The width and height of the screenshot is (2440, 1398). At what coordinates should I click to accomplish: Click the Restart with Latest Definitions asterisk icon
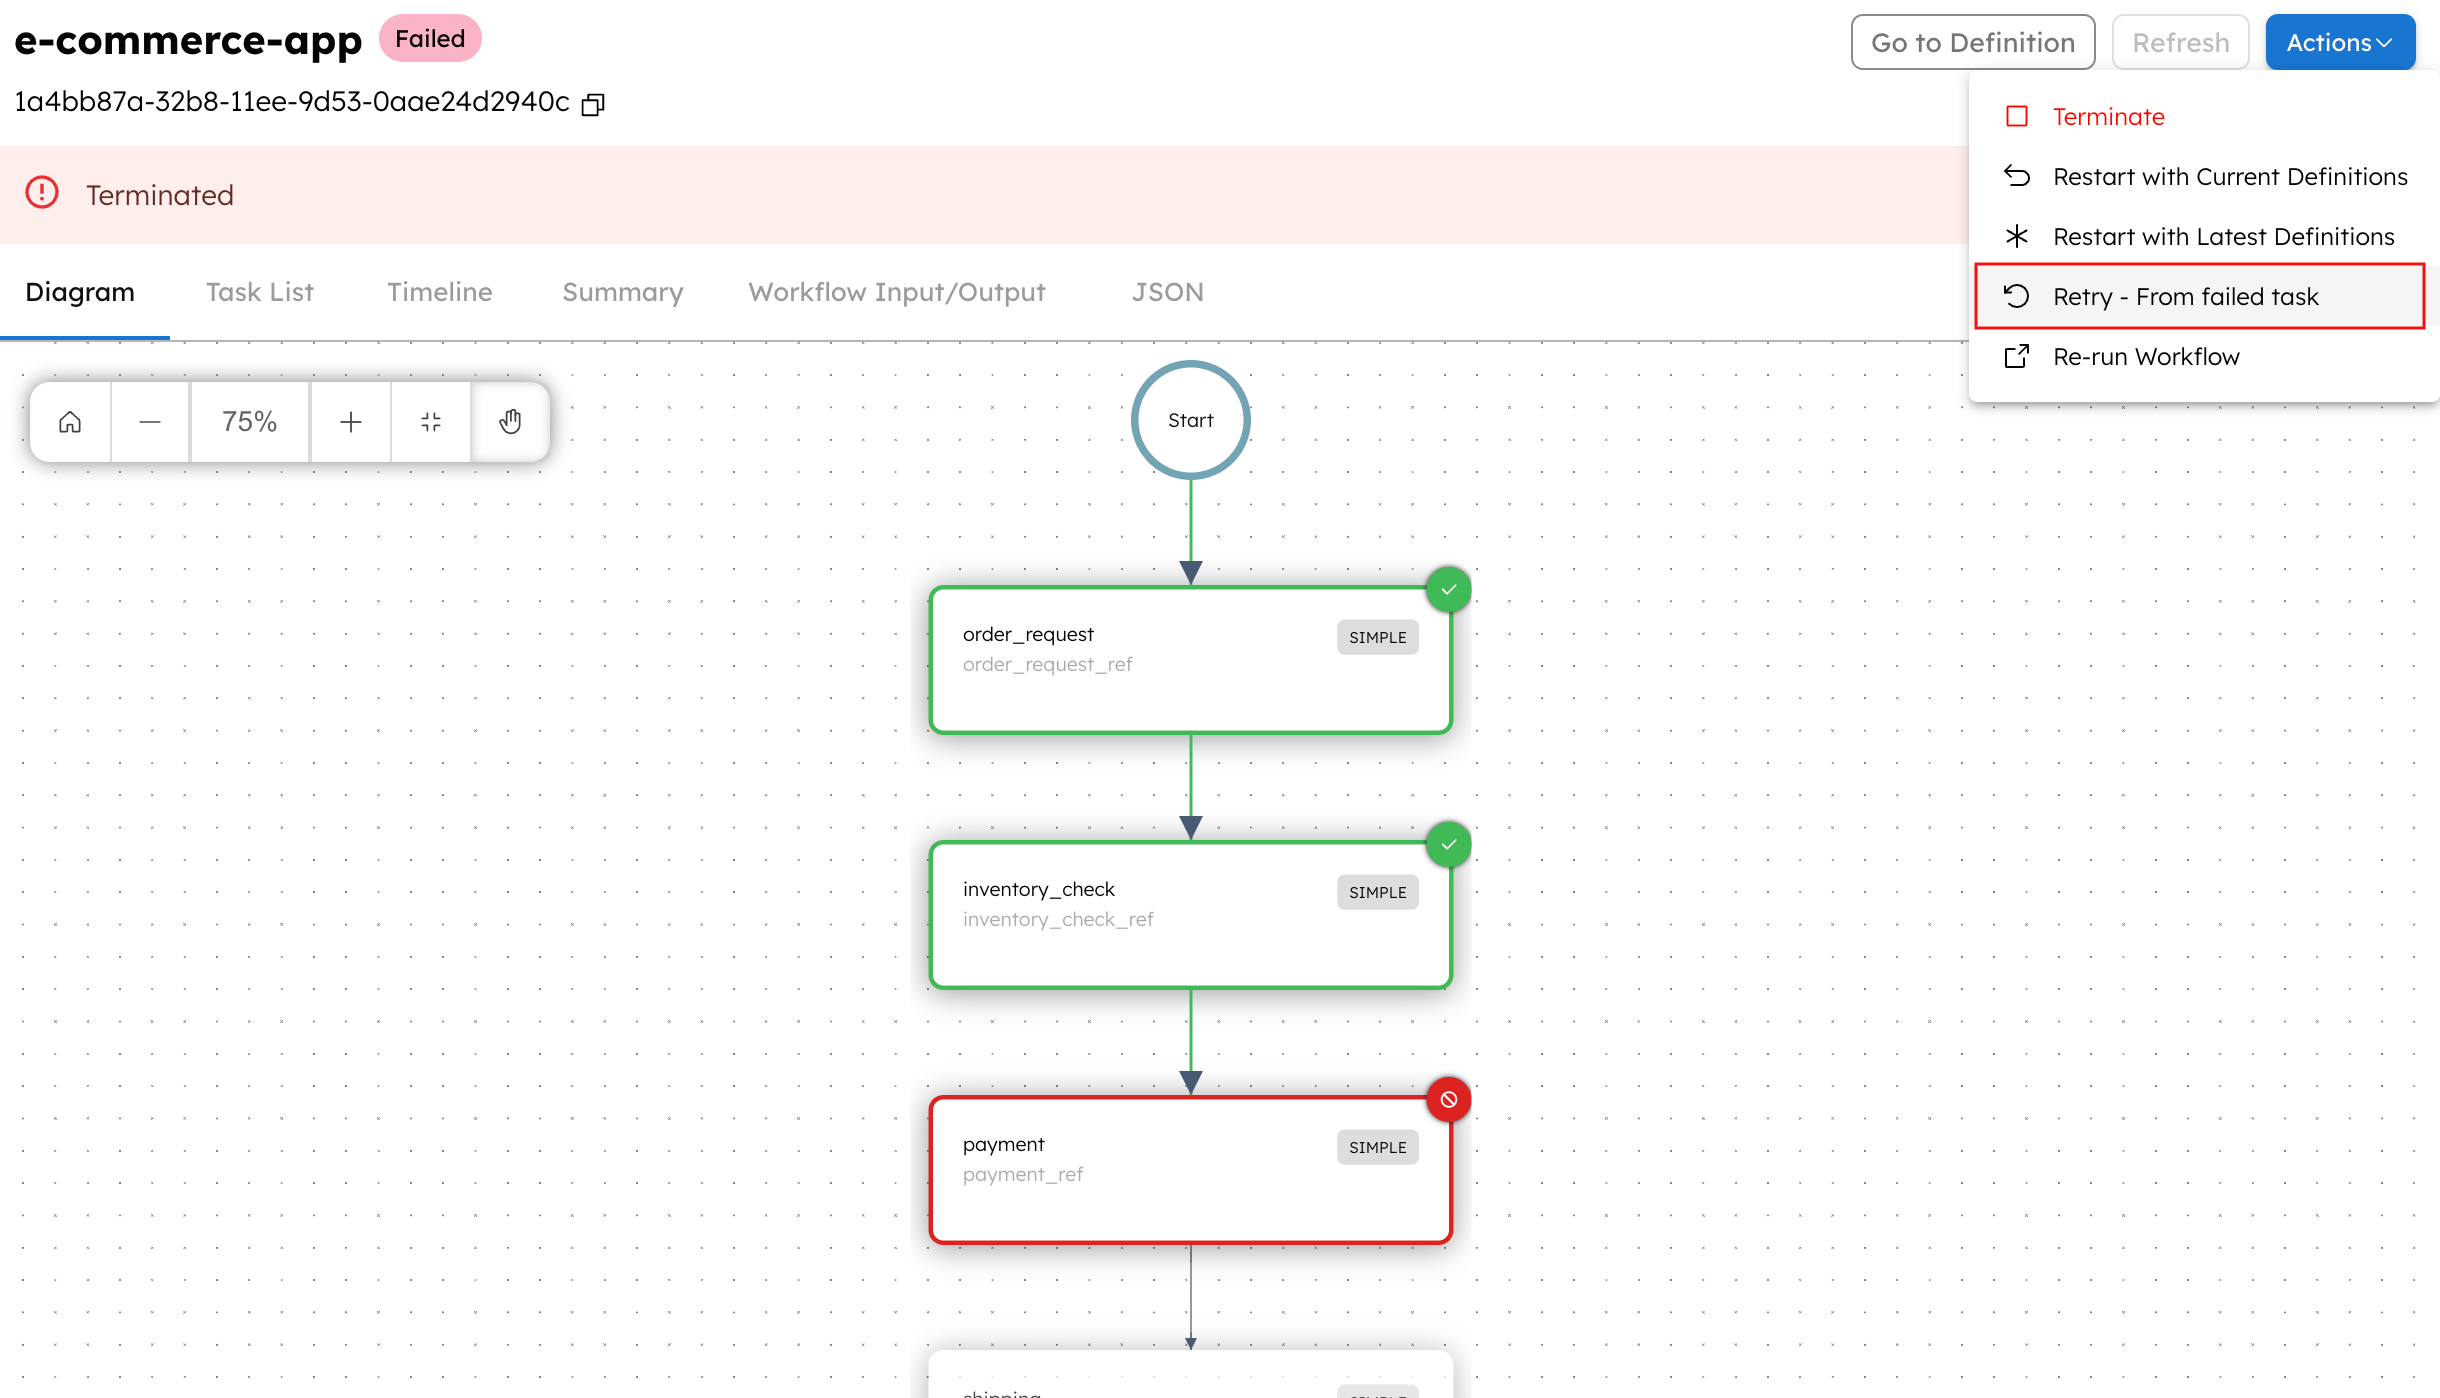click(2017, 236)
